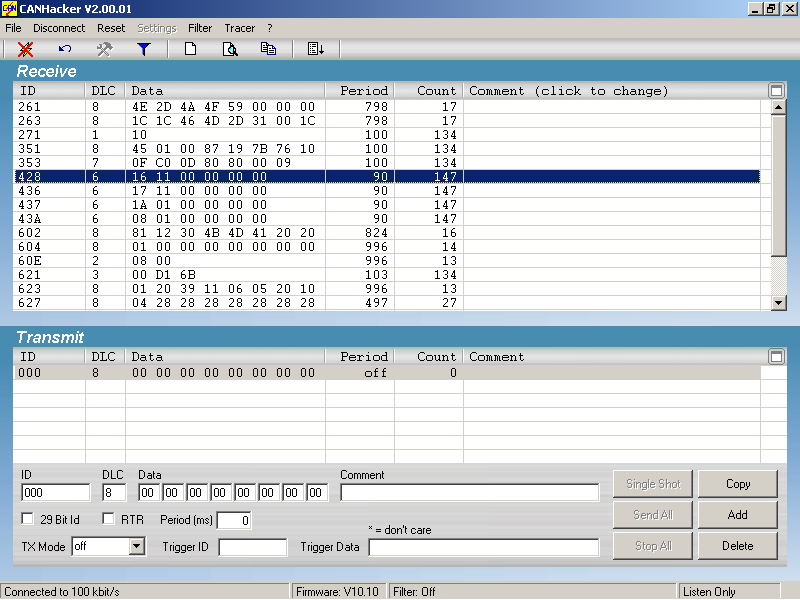Select the receive row with ID 436

pos(387,191)
